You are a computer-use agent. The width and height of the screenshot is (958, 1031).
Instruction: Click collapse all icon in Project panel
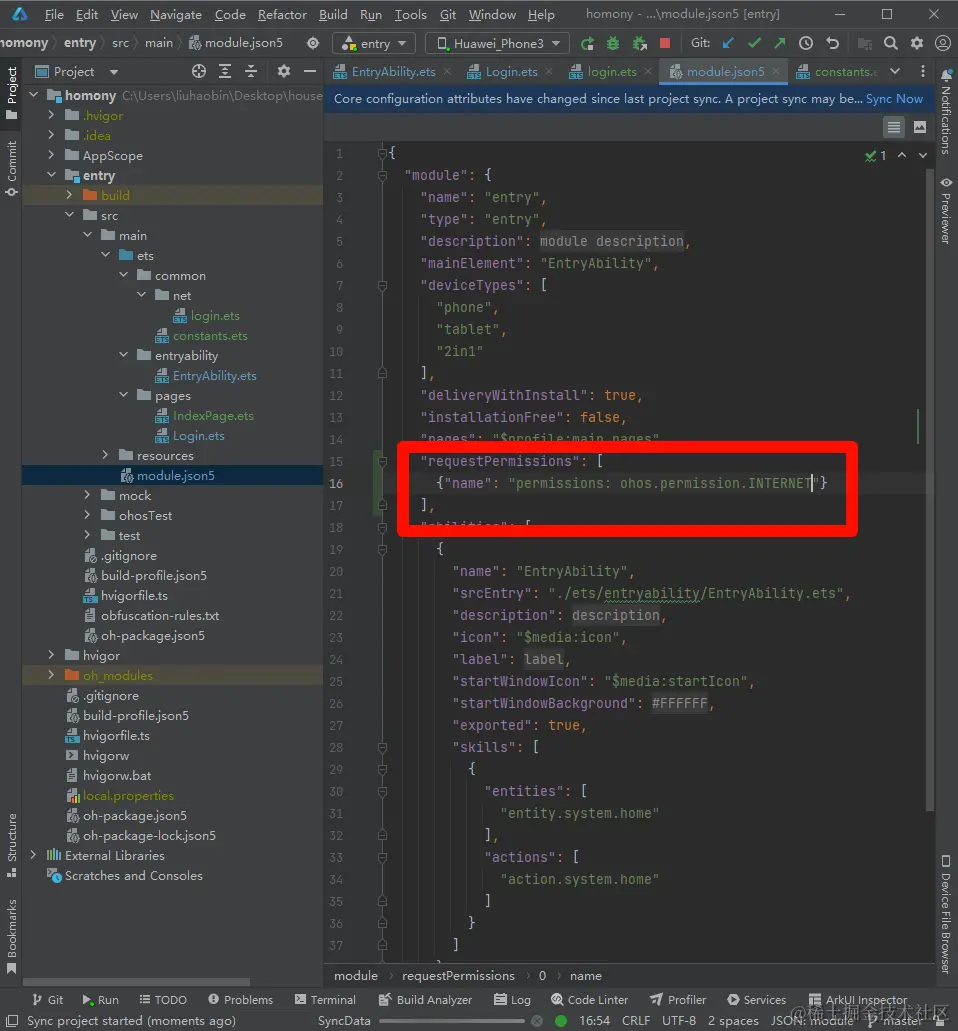click(251, 71)
